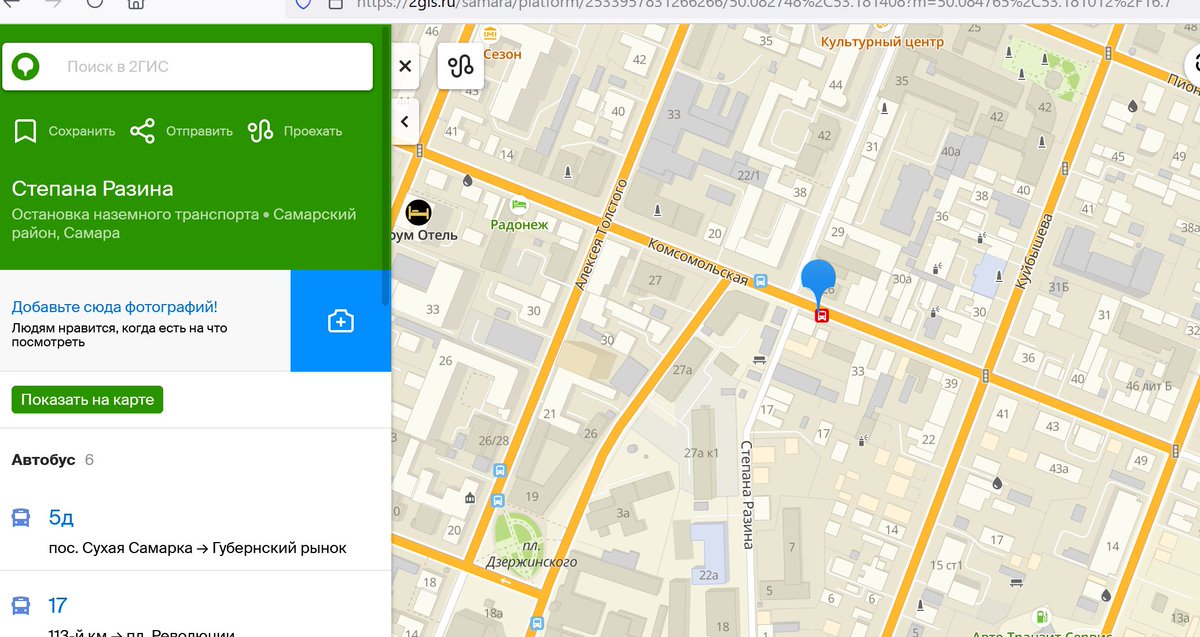
Task: Open bus route '17' link
Action: pyautogui.click(x=57, y=605)
